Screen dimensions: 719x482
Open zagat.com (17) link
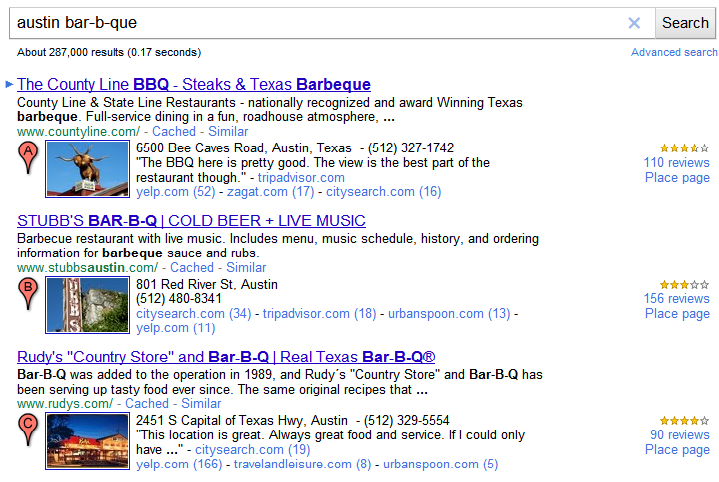(271, 192)
